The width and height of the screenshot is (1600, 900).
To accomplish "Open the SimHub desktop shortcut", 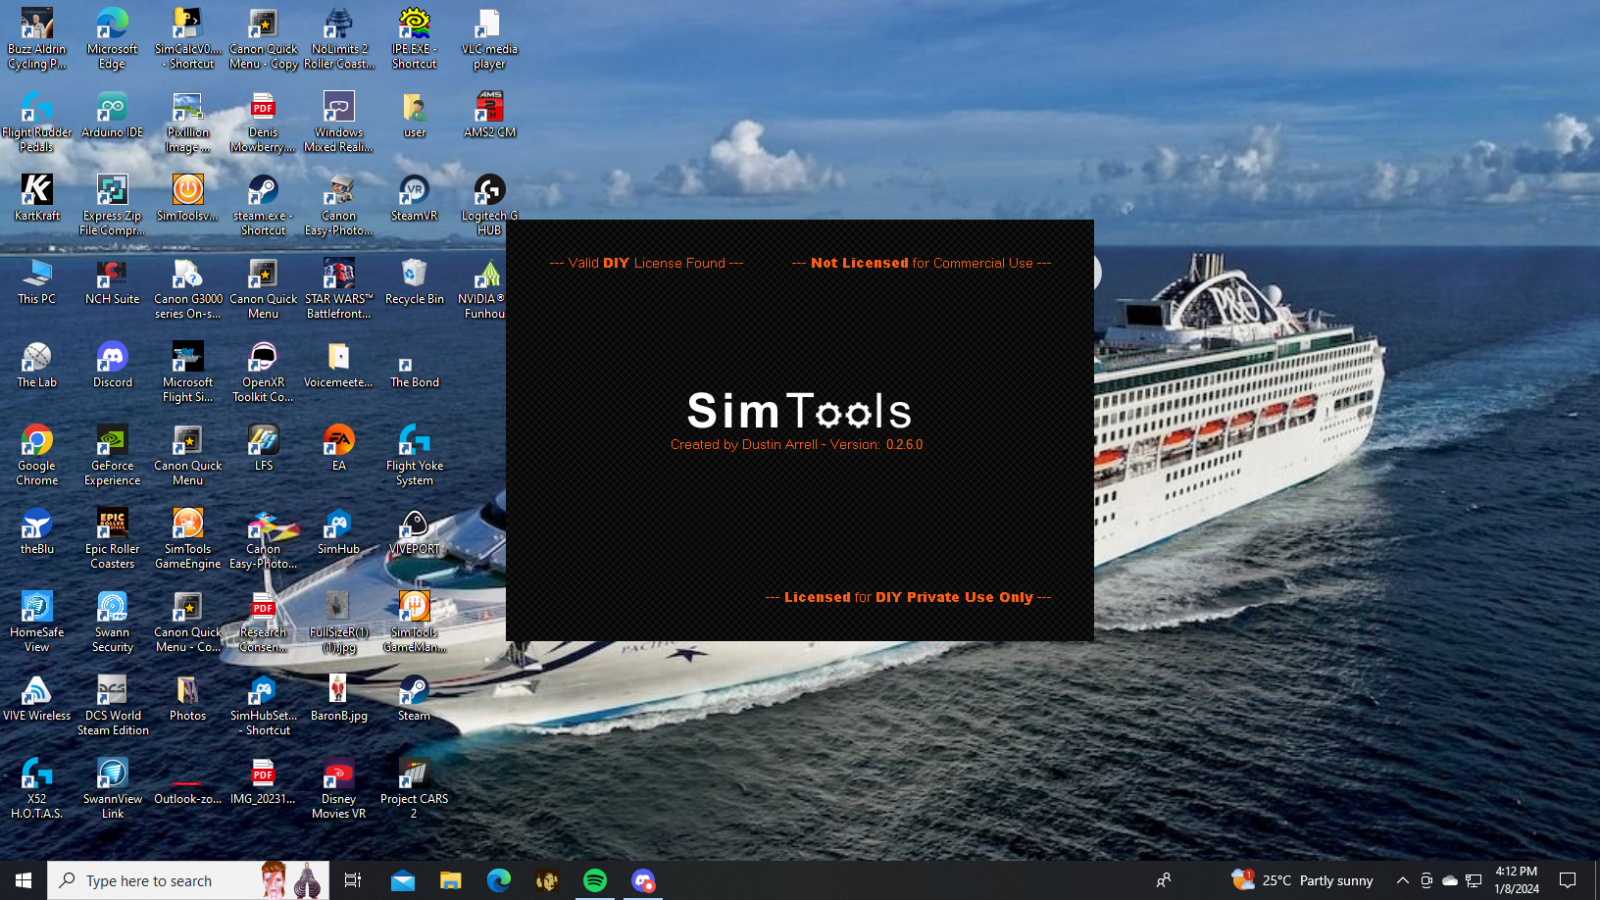I will [x=339, y=531].
